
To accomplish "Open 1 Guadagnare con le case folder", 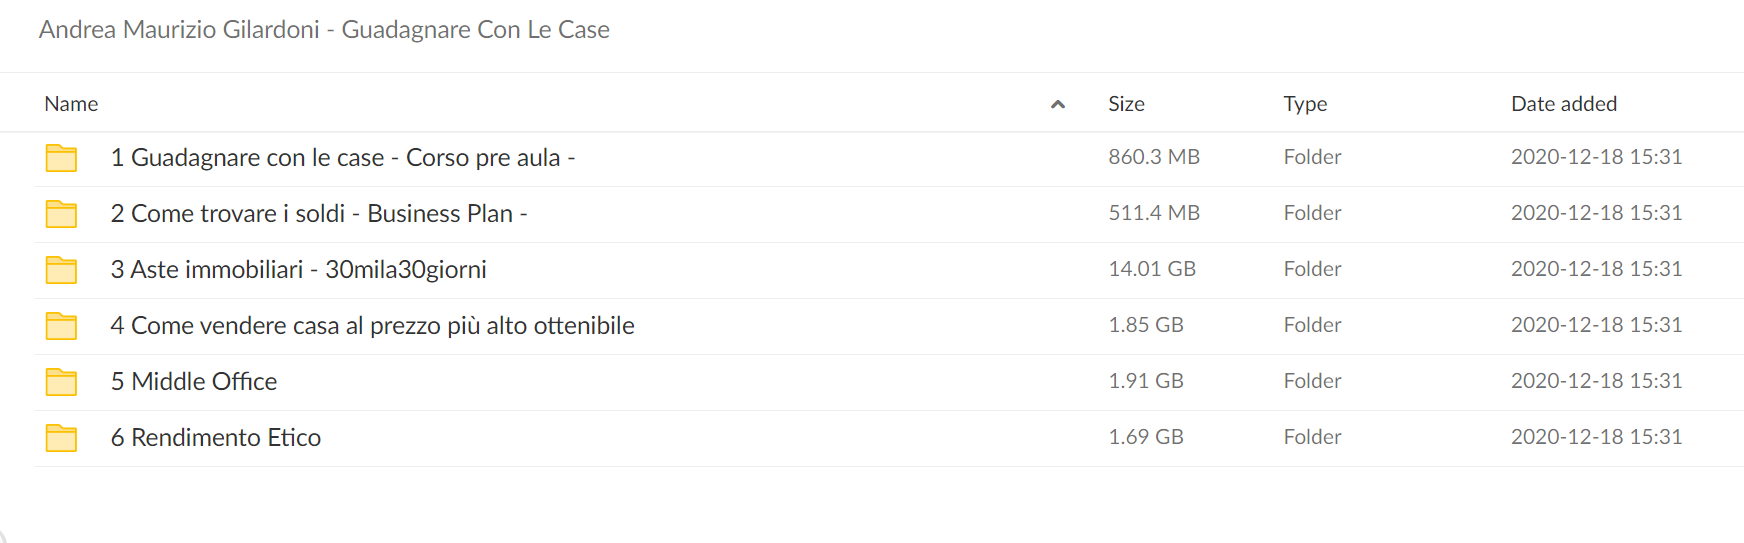I will coord(343,158).
